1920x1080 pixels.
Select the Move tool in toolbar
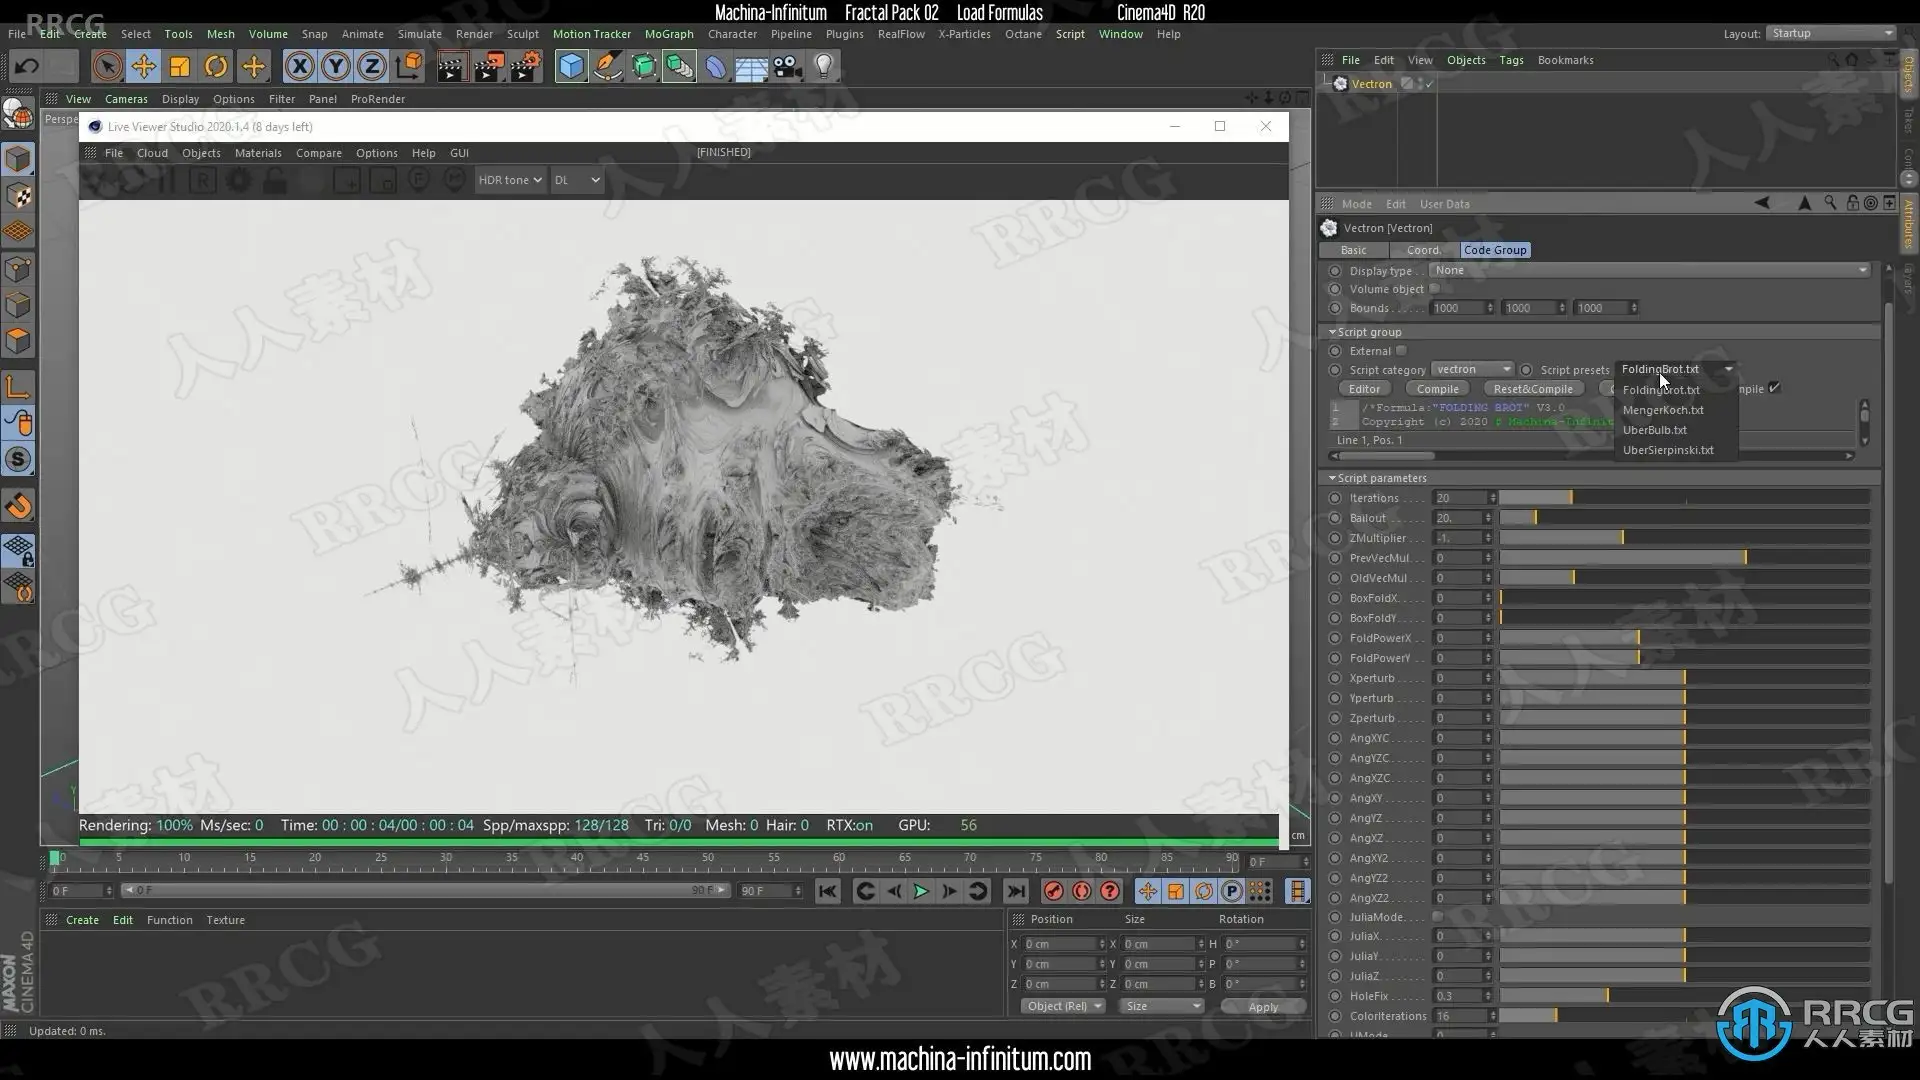(143, 67)
